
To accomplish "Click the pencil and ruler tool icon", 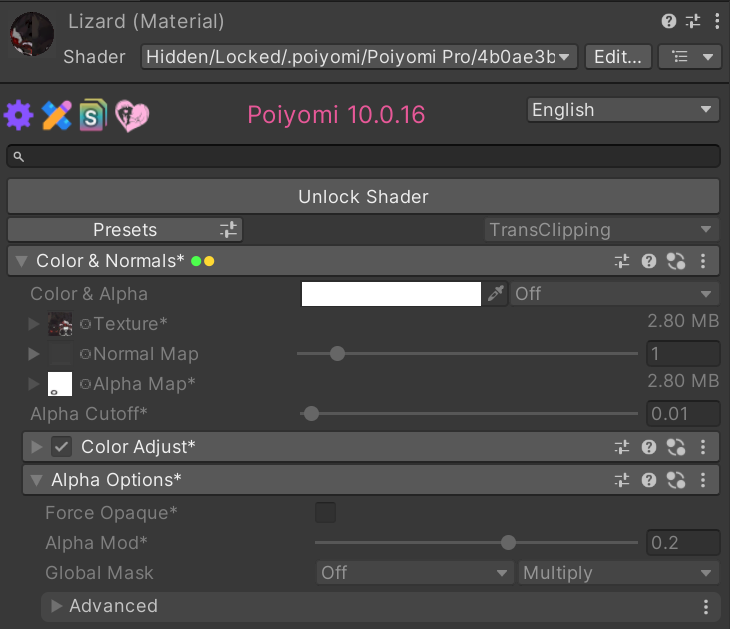I will [x=56, y=115].
